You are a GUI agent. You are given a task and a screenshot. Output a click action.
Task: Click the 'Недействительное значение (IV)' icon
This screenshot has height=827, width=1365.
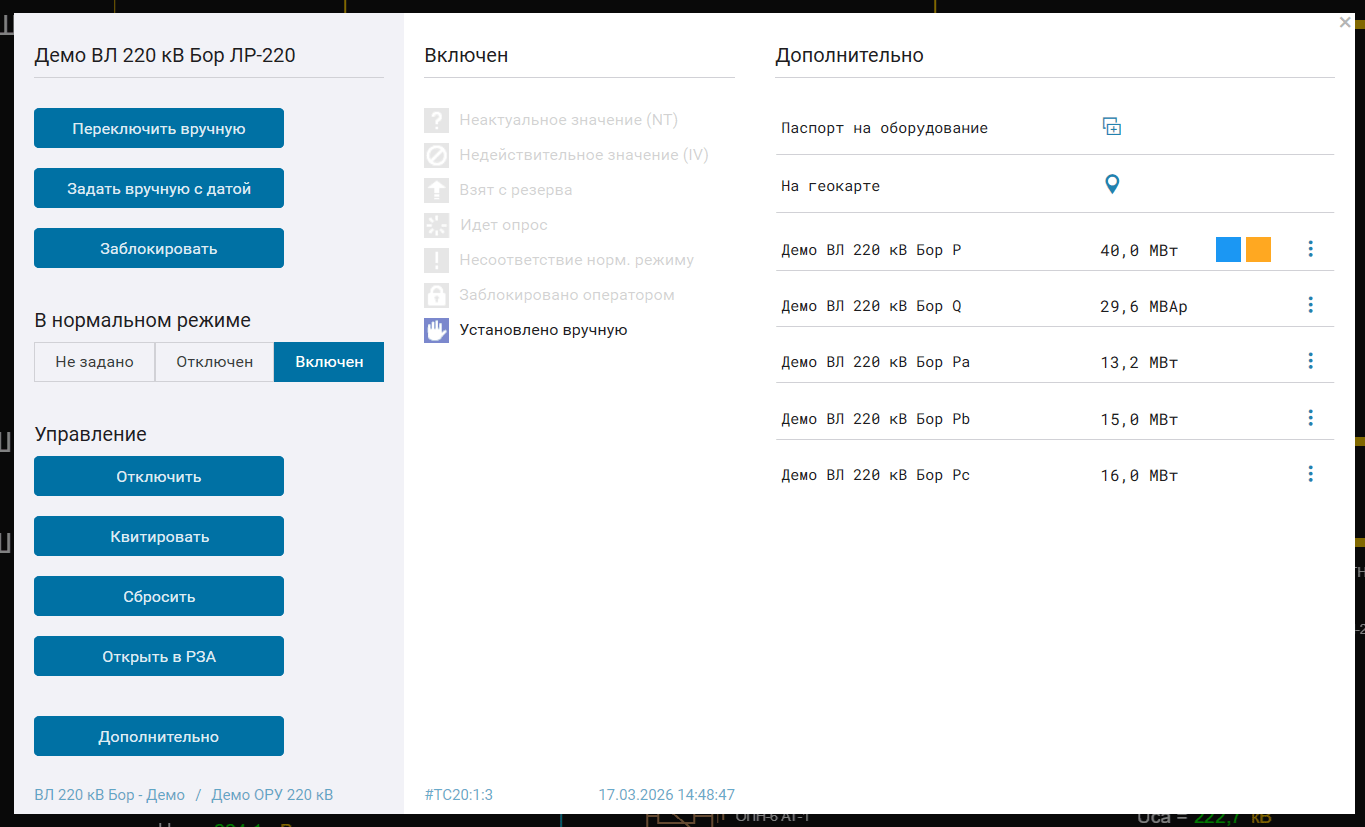pyautogui.click(x=436, y=155)
